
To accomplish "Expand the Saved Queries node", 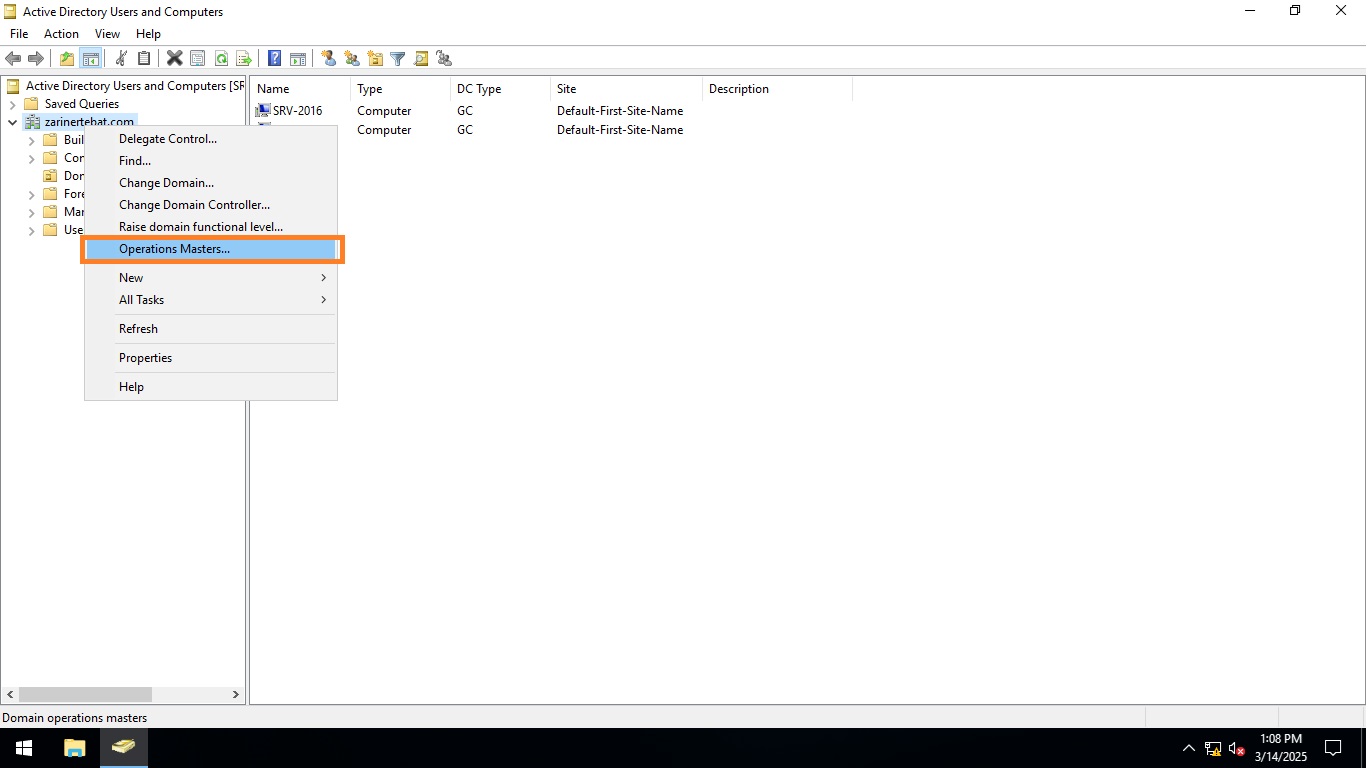I will [12, 104].
